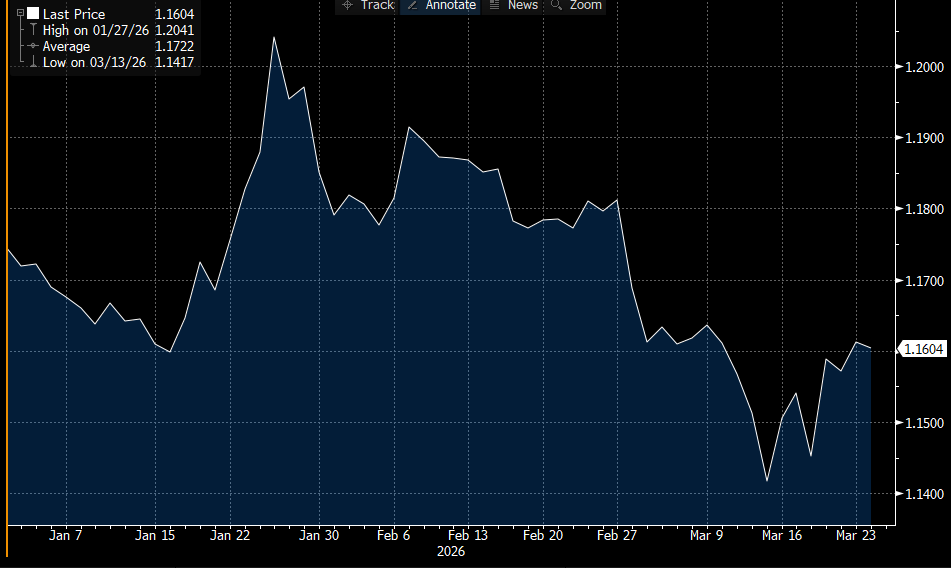Screen dimensions: 951x568
Task: Click the legend value 1.1417
Action: (175, 62)
